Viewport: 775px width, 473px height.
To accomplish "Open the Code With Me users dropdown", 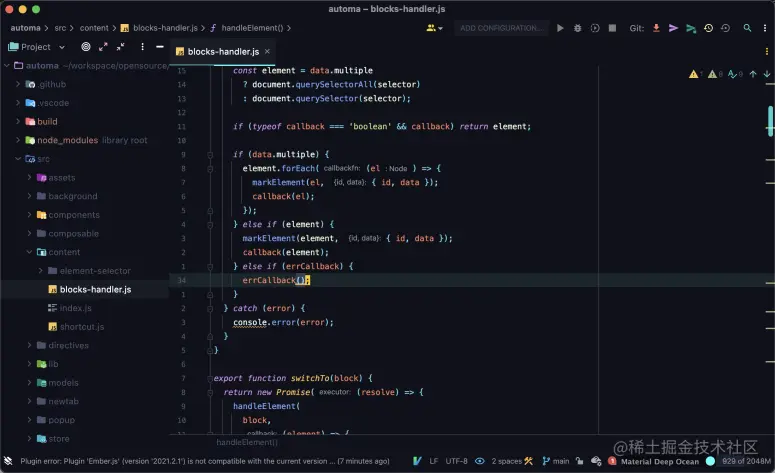I will click(x=434, y=28).
